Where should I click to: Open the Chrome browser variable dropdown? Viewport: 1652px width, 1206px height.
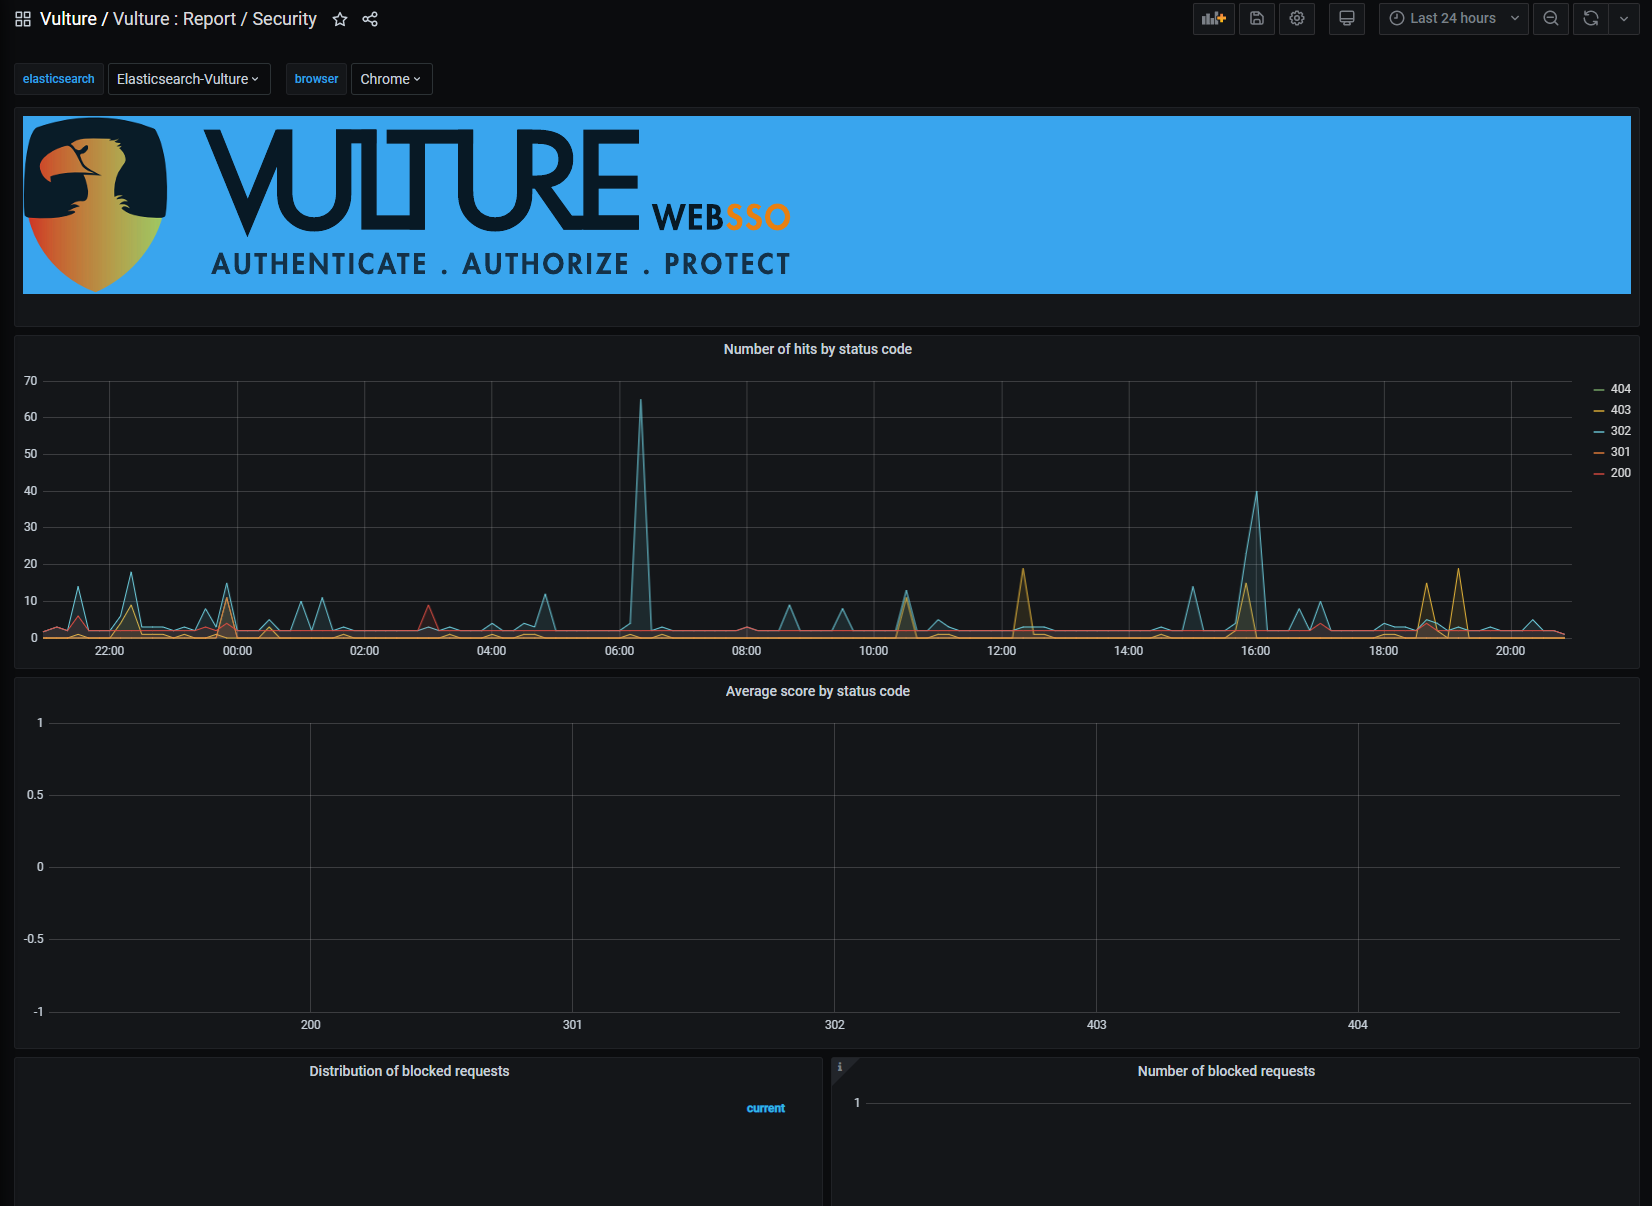click(x=391, y=79)
